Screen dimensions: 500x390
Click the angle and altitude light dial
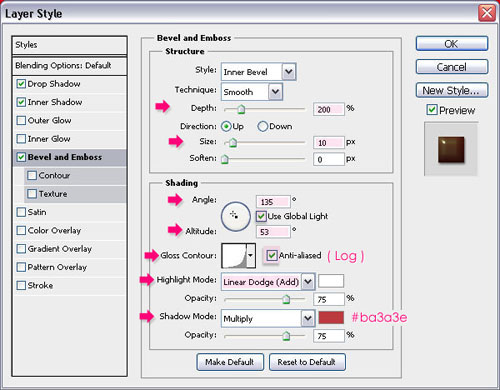pyautogui.click(x=236, y=216)
